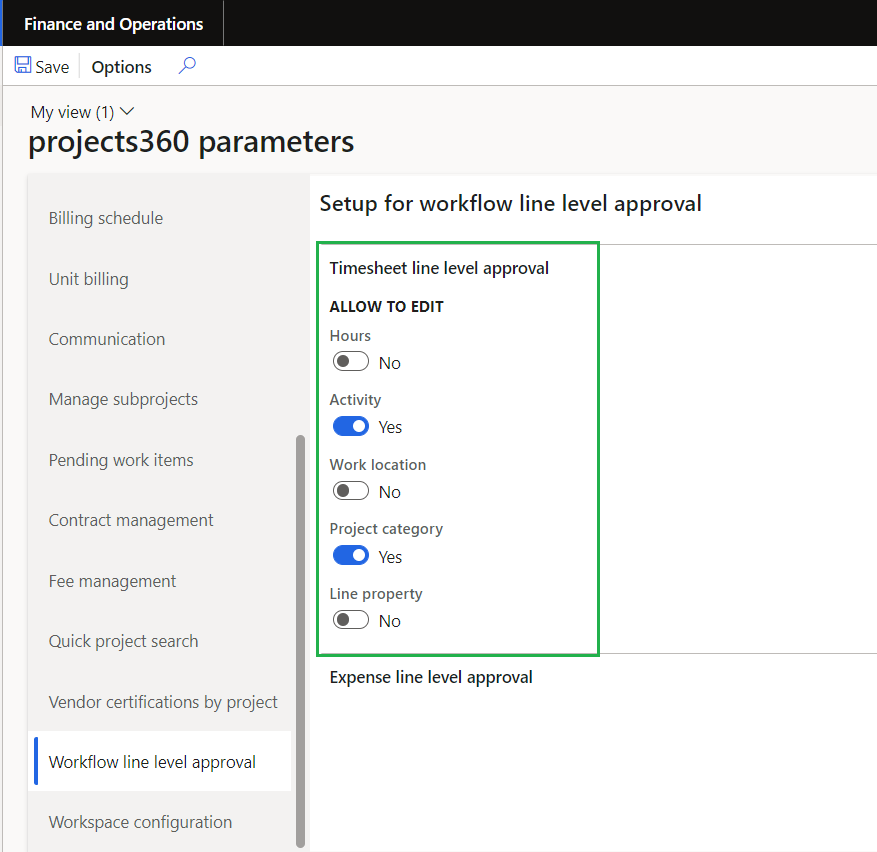Enable the Hours edit toggle
The height and width of the screenshot is (852, 877).
coord(351,362)
